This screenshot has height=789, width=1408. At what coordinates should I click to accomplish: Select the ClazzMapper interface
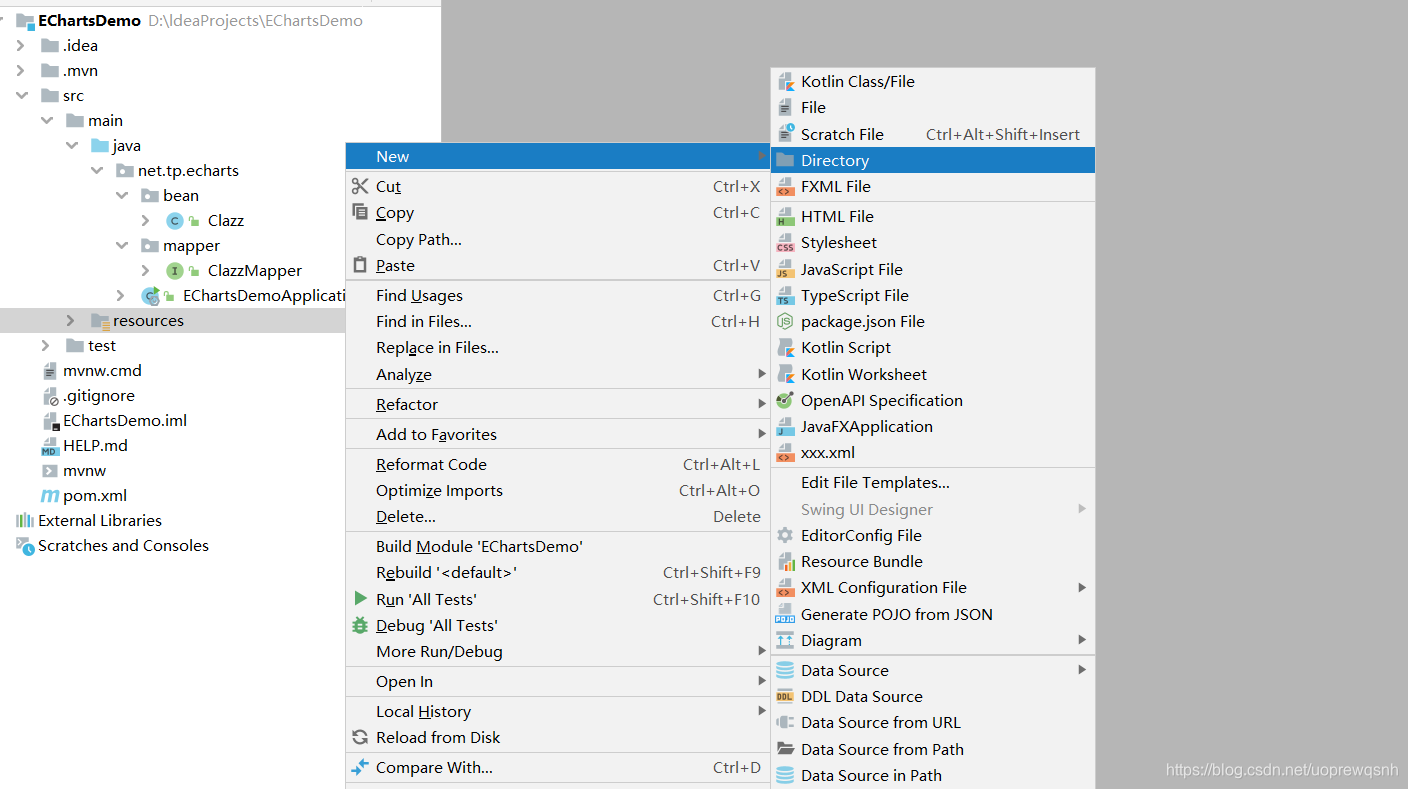[x=254, y=271]
